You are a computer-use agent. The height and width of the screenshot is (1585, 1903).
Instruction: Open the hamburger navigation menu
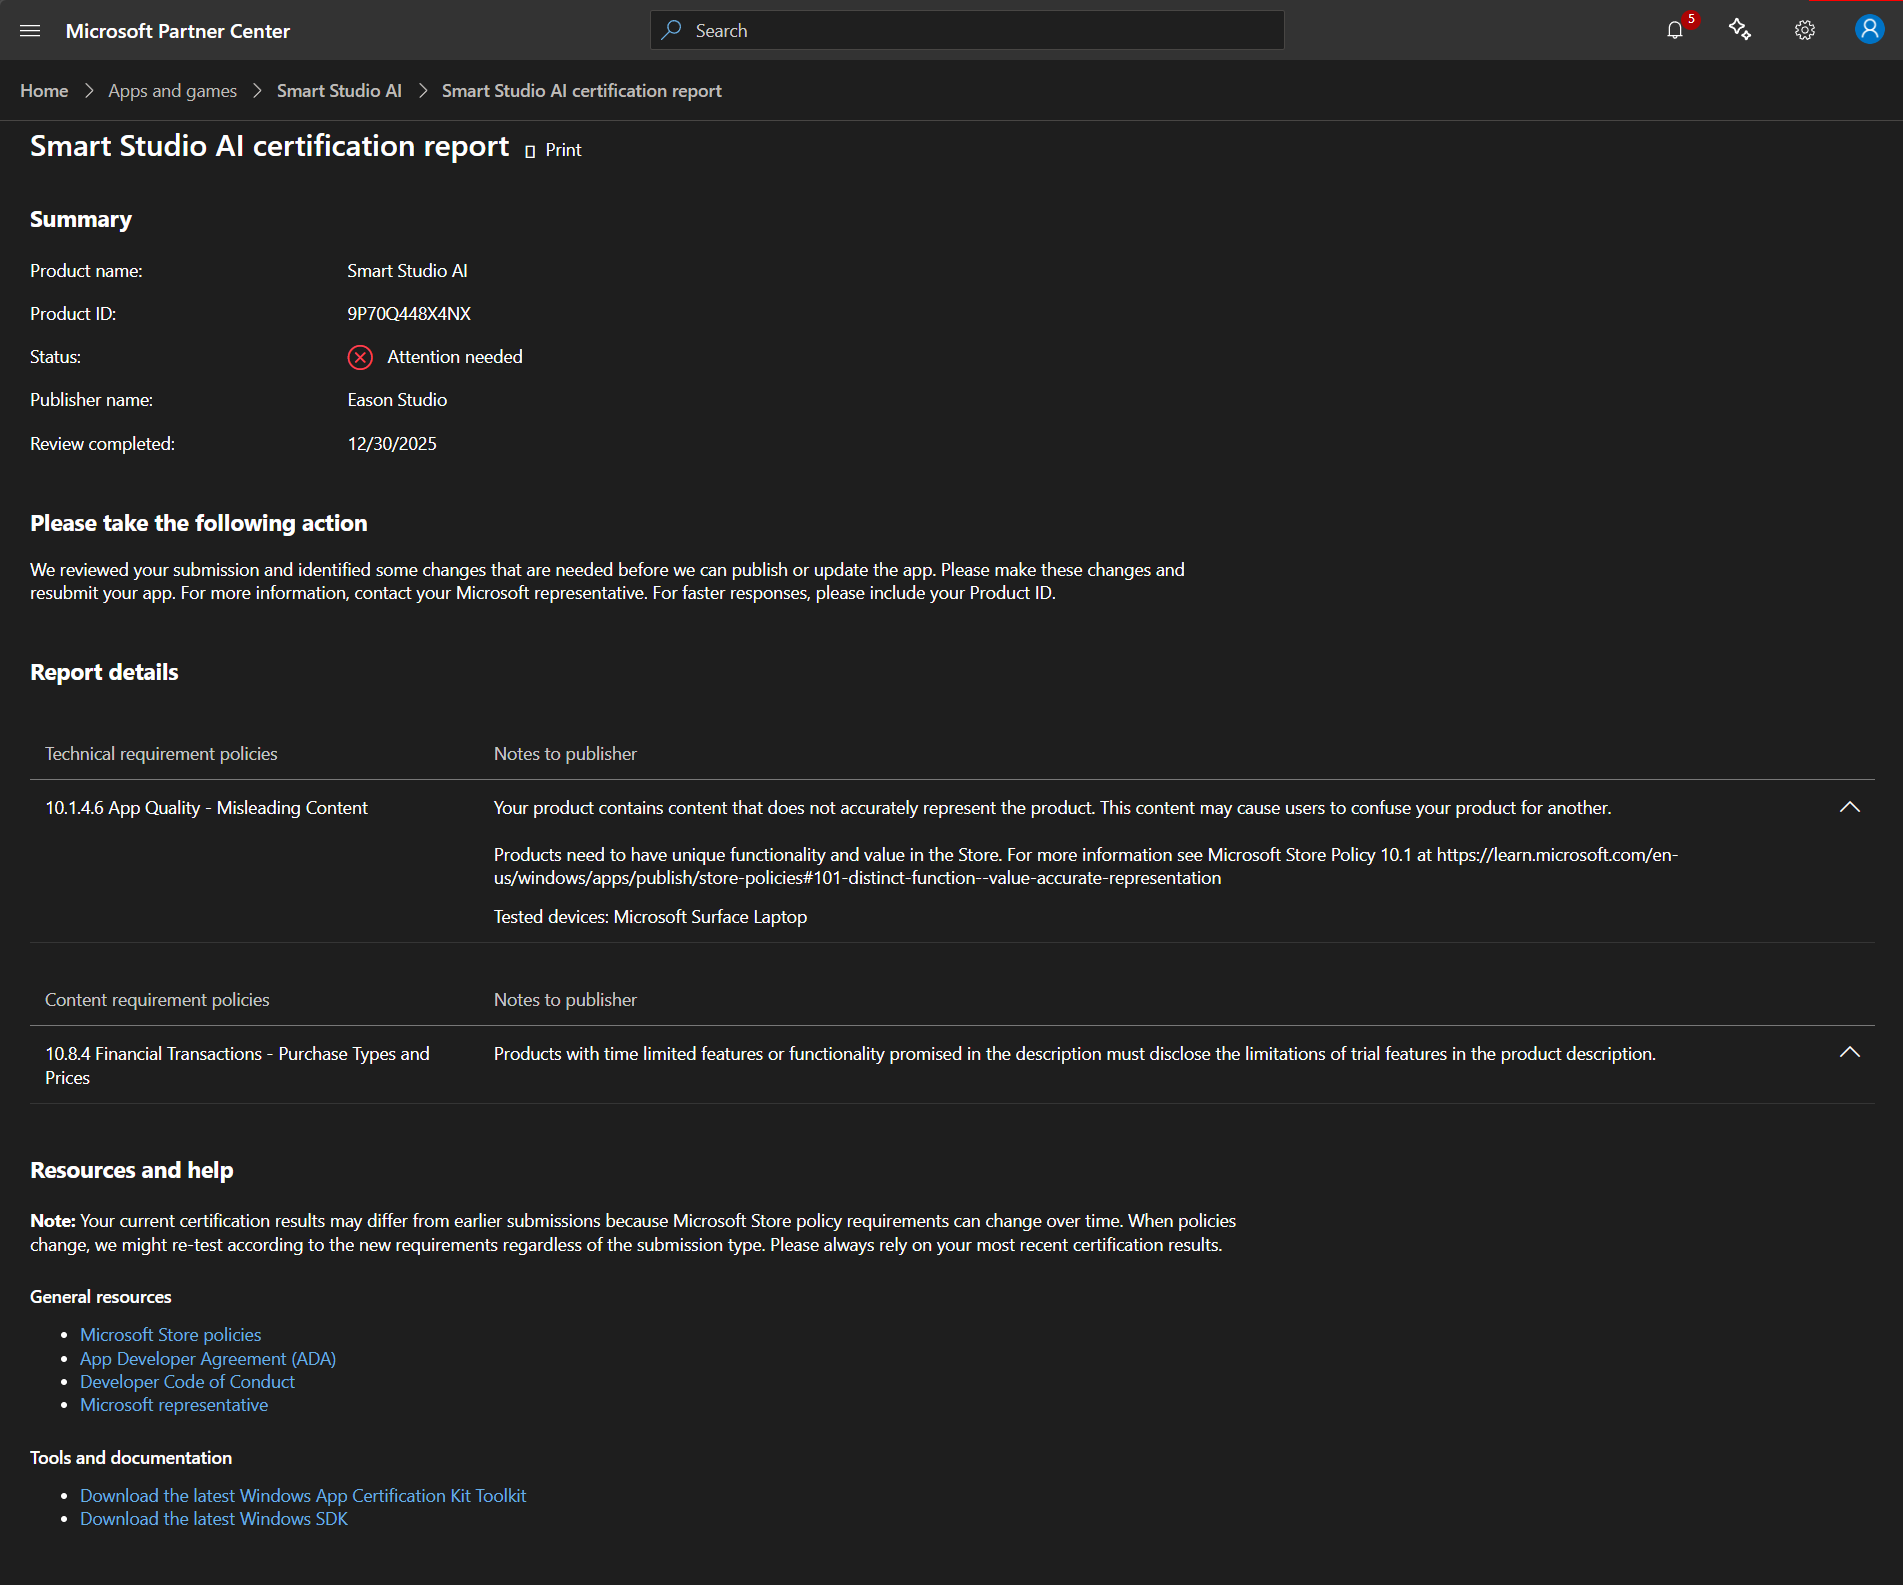tap(30, 31)
